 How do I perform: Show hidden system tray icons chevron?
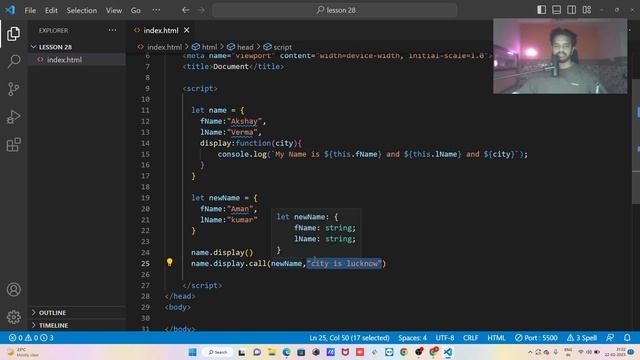530,352
